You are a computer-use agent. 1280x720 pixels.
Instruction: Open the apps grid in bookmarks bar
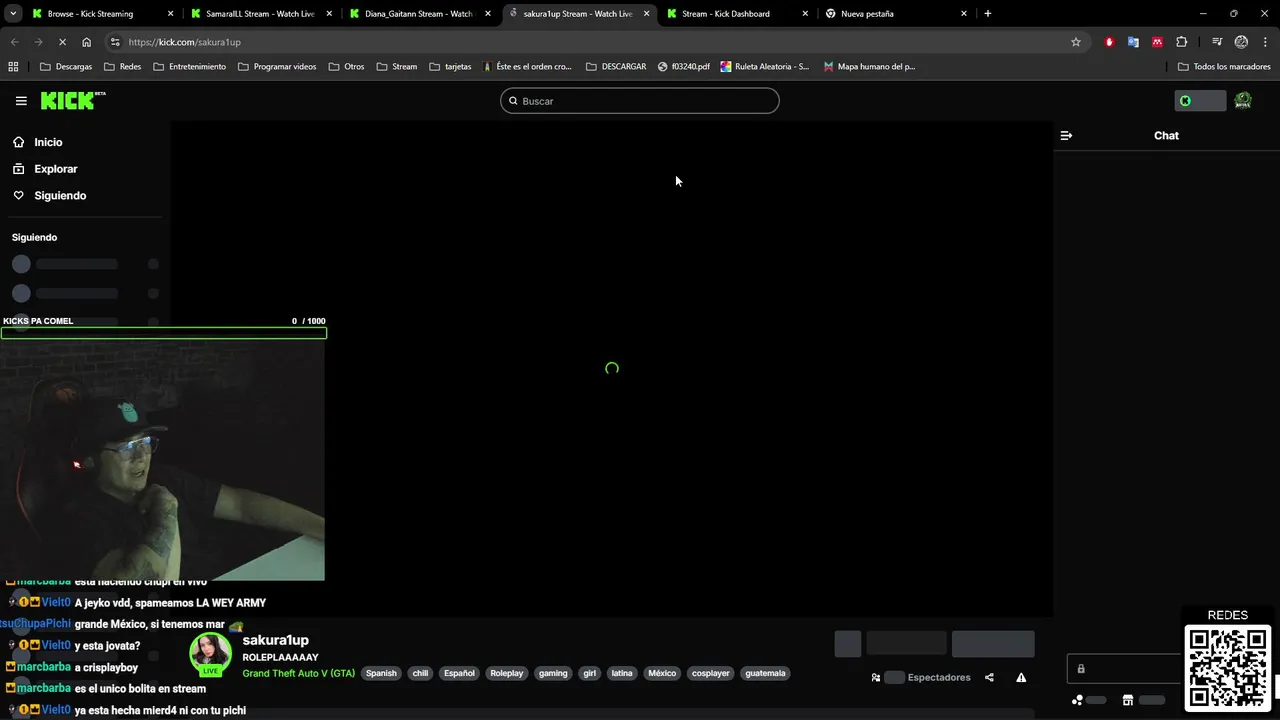(13, 67)
